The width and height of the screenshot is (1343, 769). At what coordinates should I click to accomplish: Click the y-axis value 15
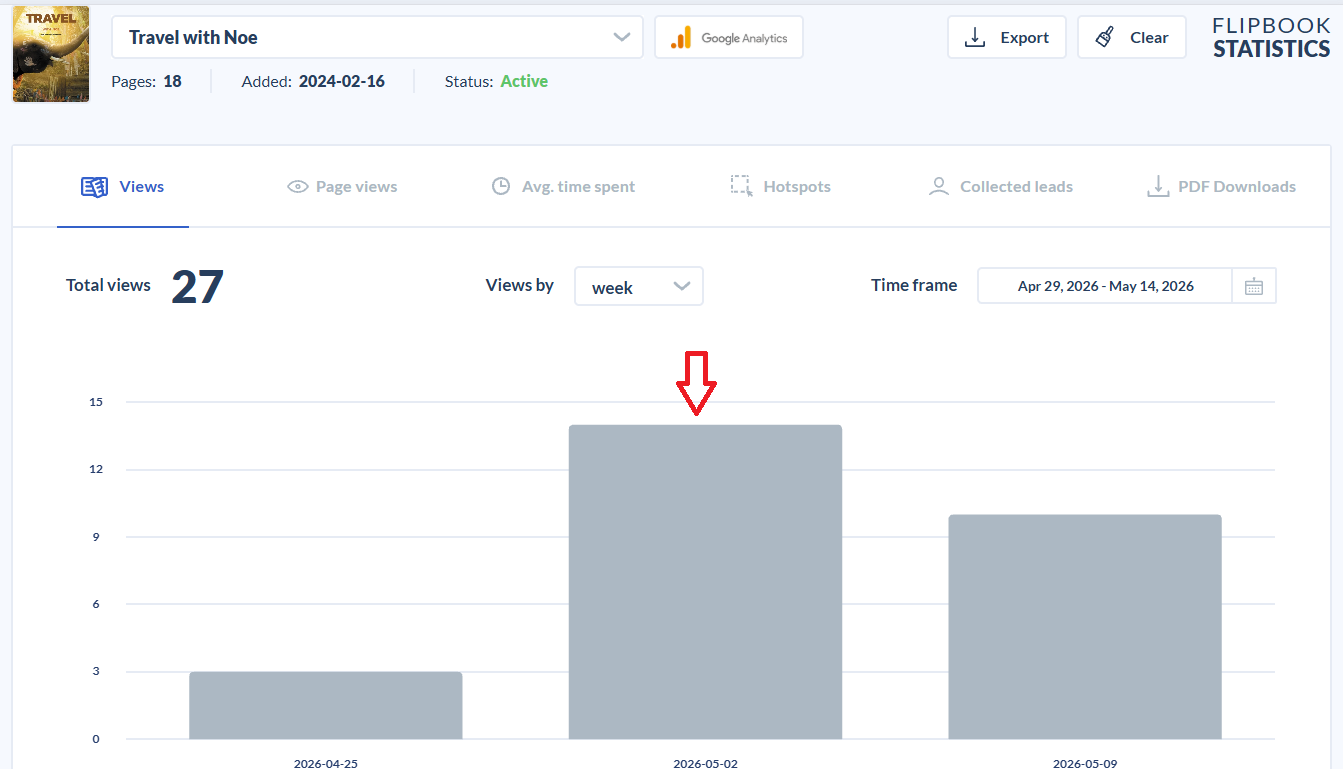click(96, 402)
